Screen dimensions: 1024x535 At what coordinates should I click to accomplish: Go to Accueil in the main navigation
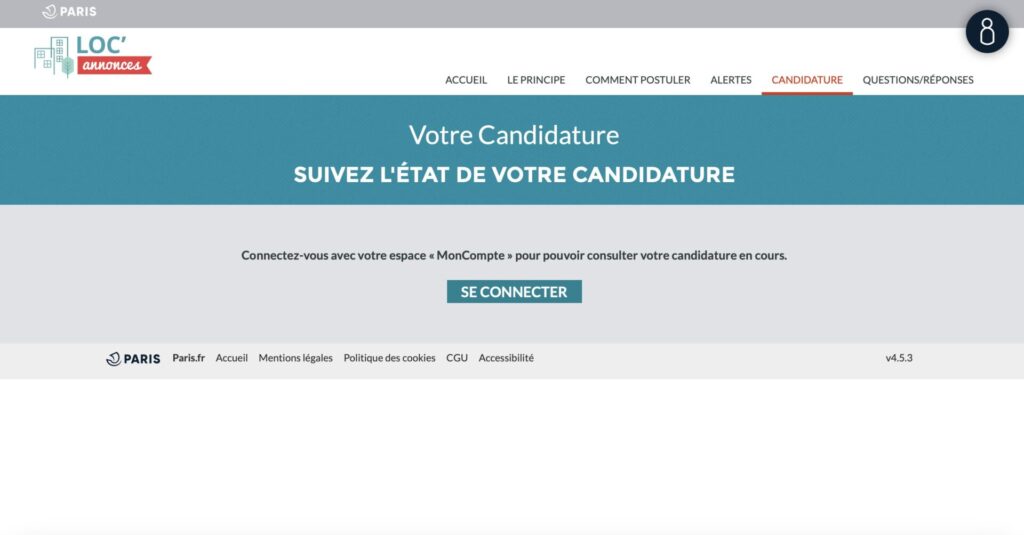(x=466, y=80)
